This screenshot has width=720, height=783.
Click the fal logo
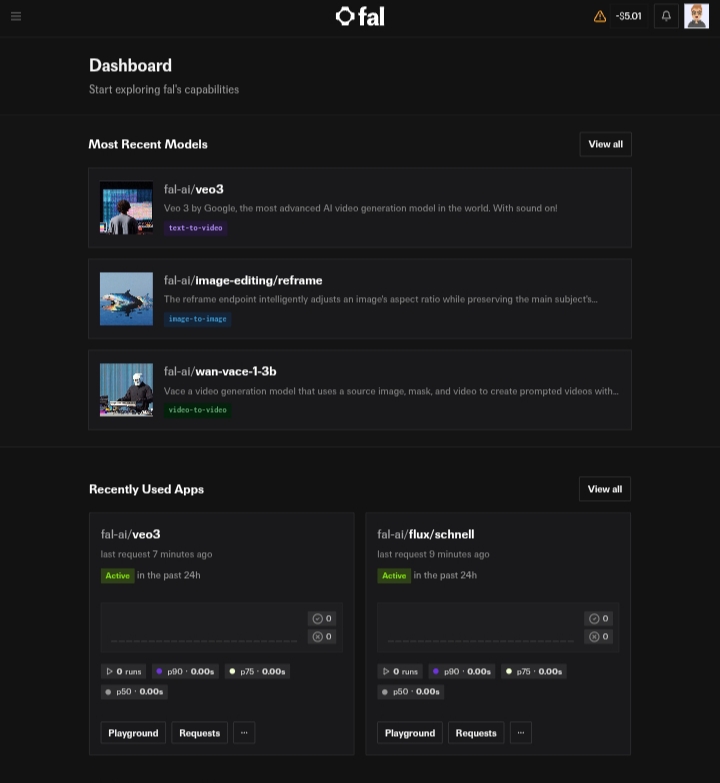(360, 16)
